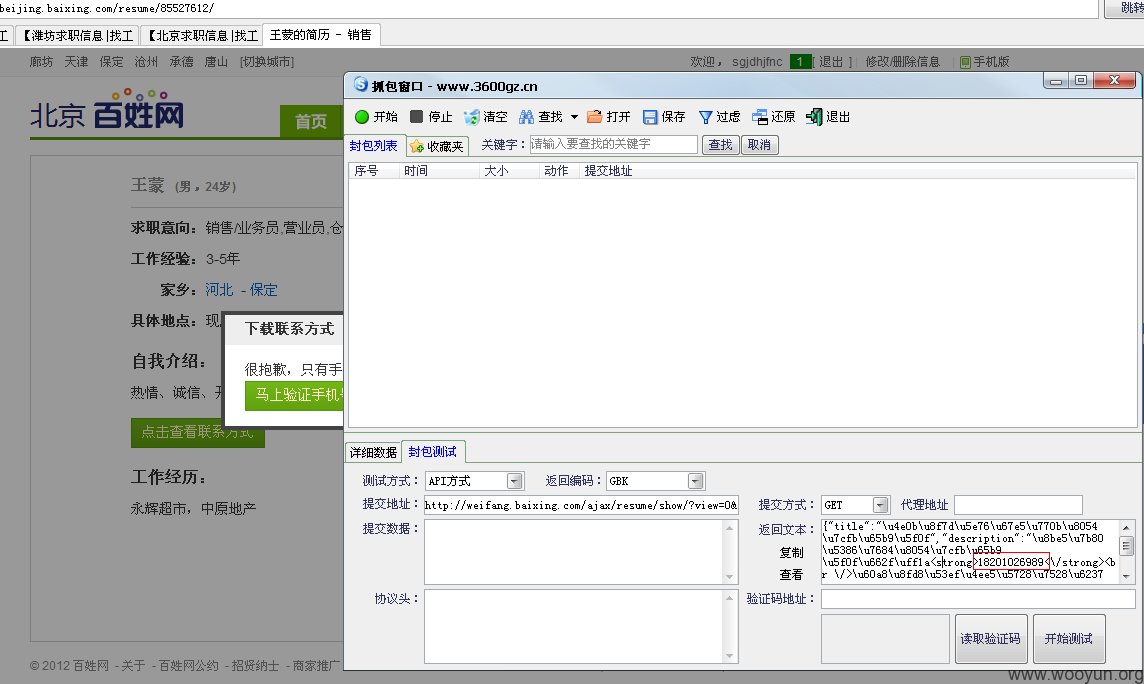1144x684 pixels.
Task: Click the 退出 logout link
Action: click(x=831, y=62)
